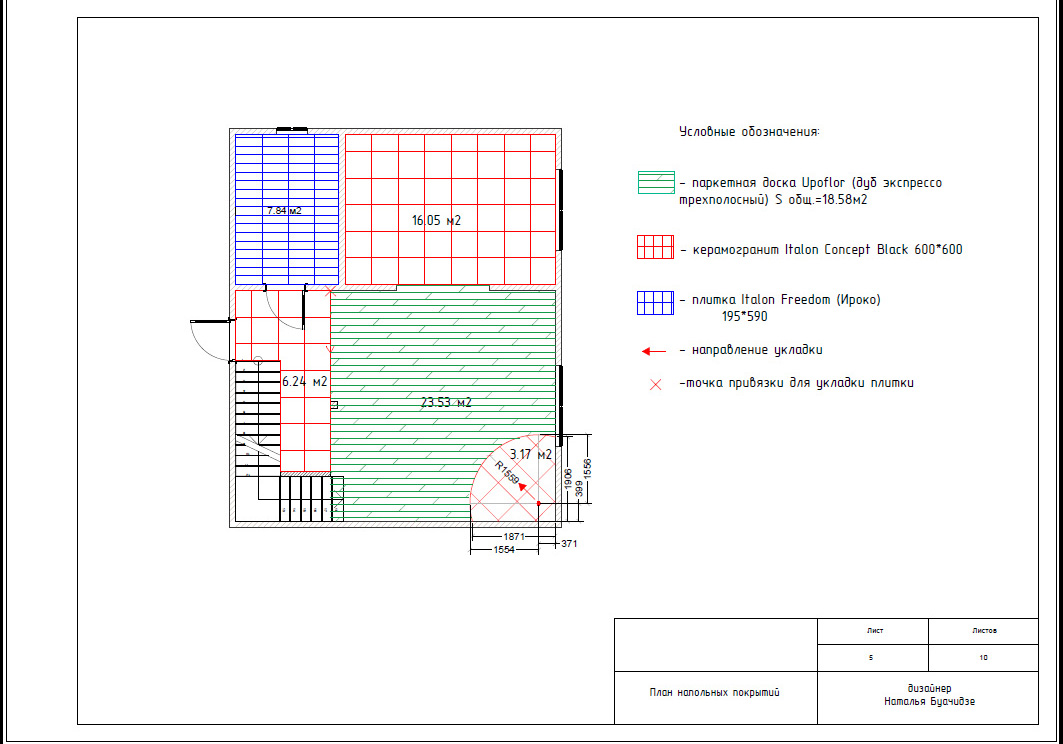
Task: Select the 7.84 м2 area label
Action: point(284,210)
